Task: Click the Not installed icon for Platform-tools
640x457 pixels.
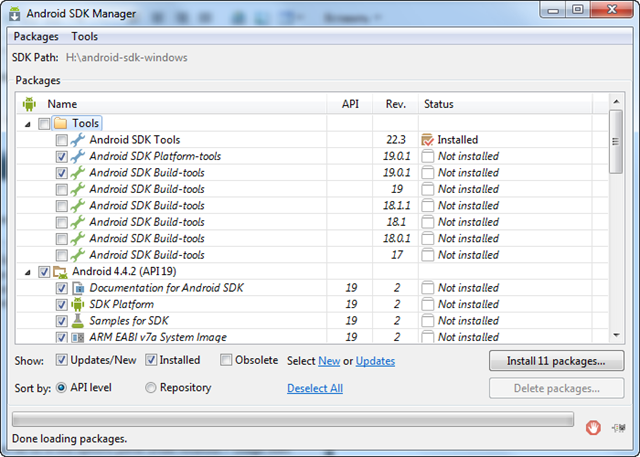Action: coord(427,156)
